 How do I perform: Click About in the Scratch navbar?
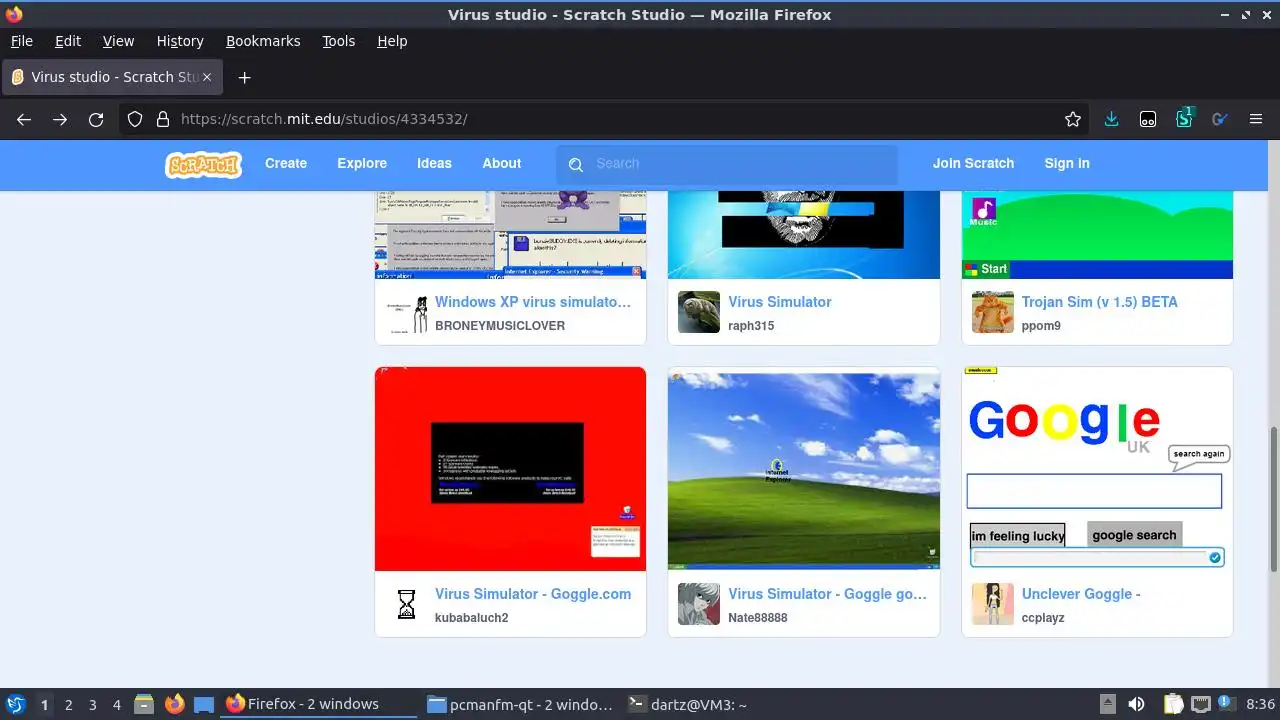502,164
